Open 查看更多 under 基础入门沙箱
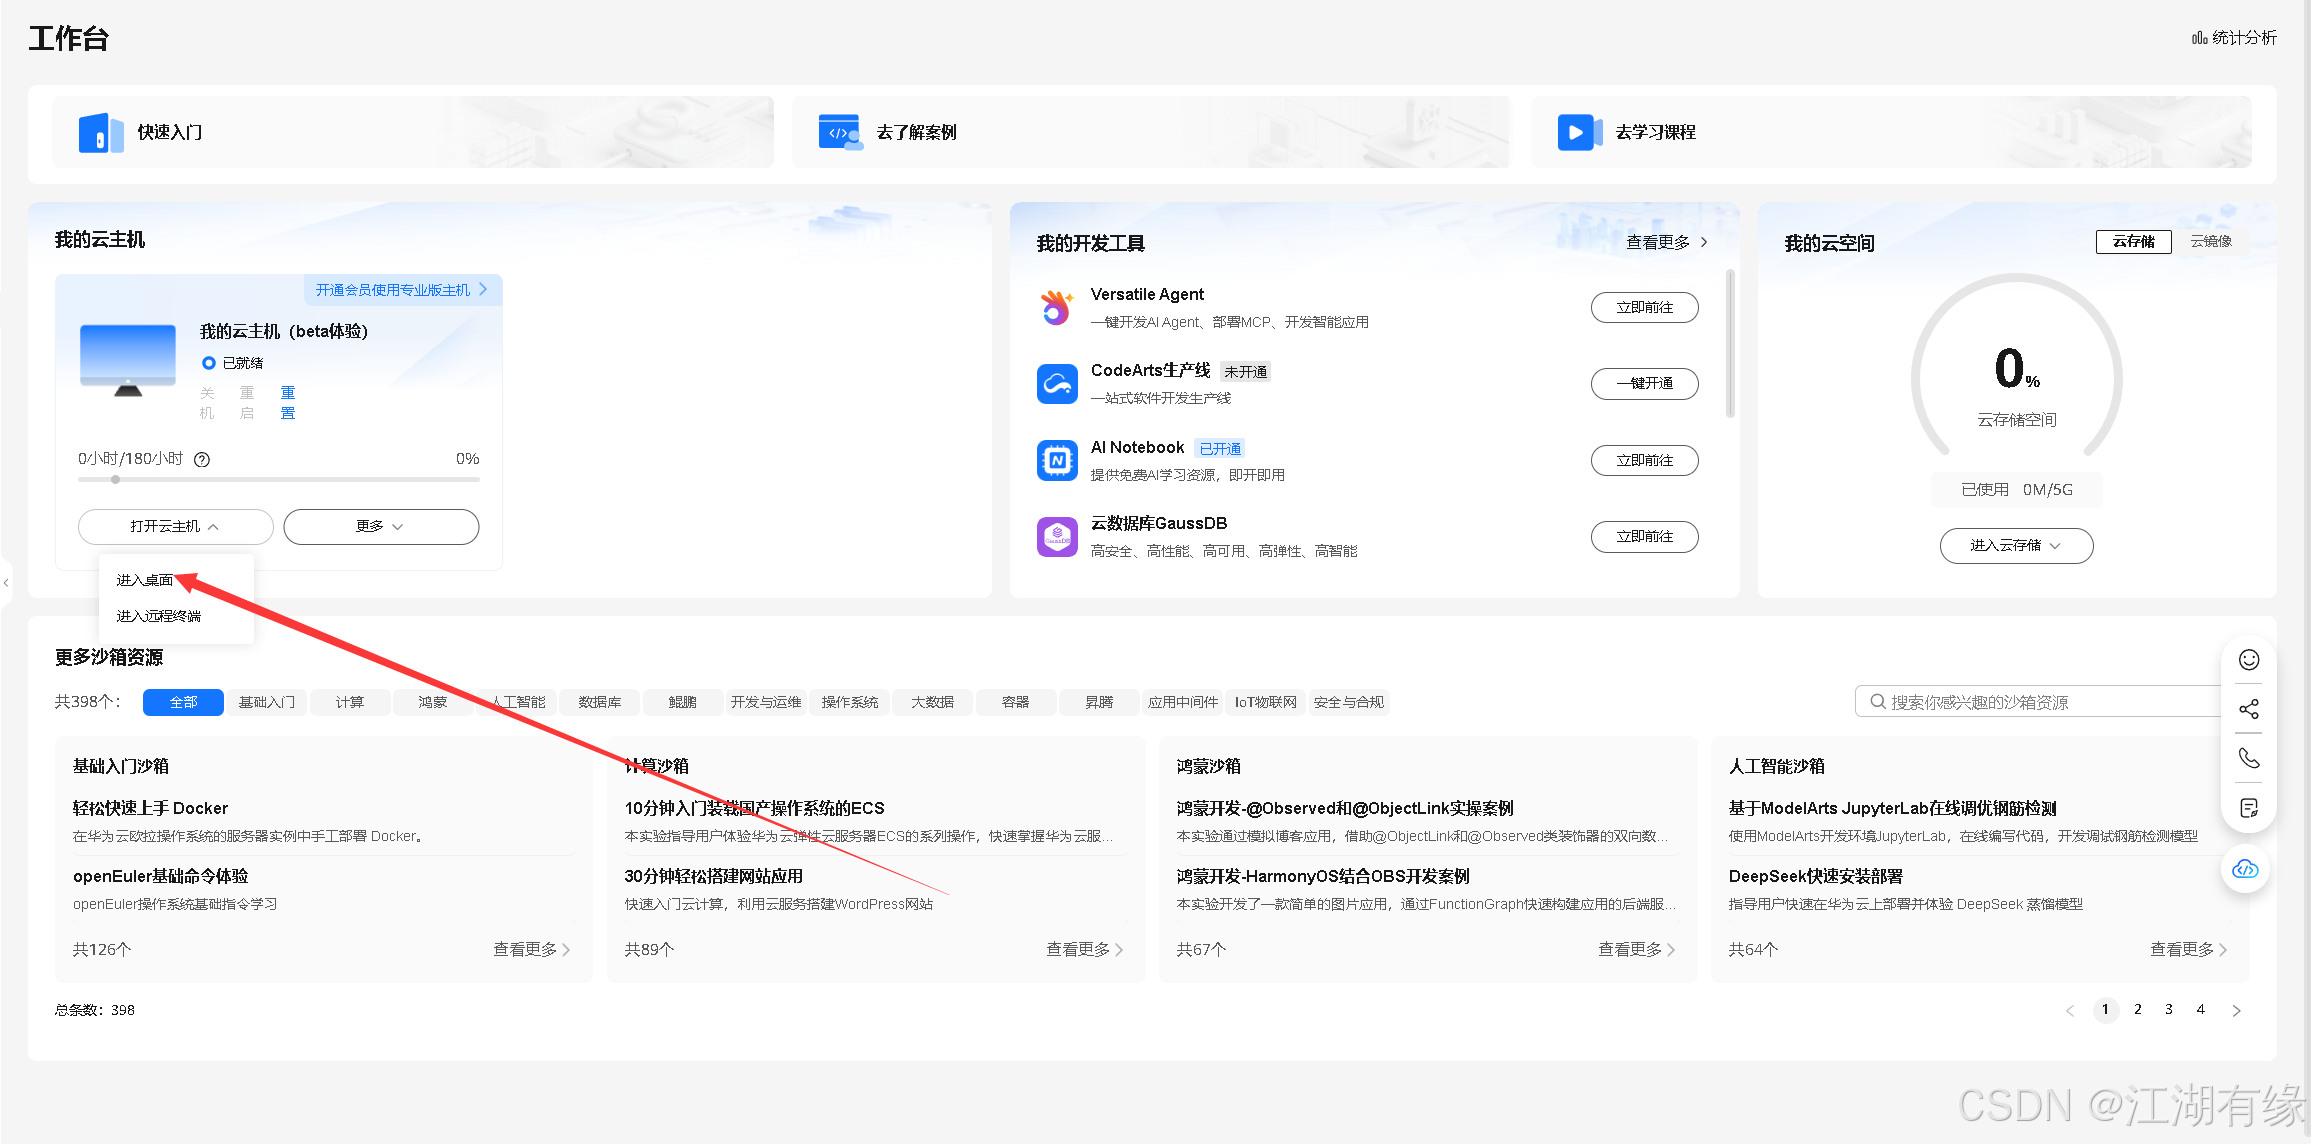 [x=530, y=949]
